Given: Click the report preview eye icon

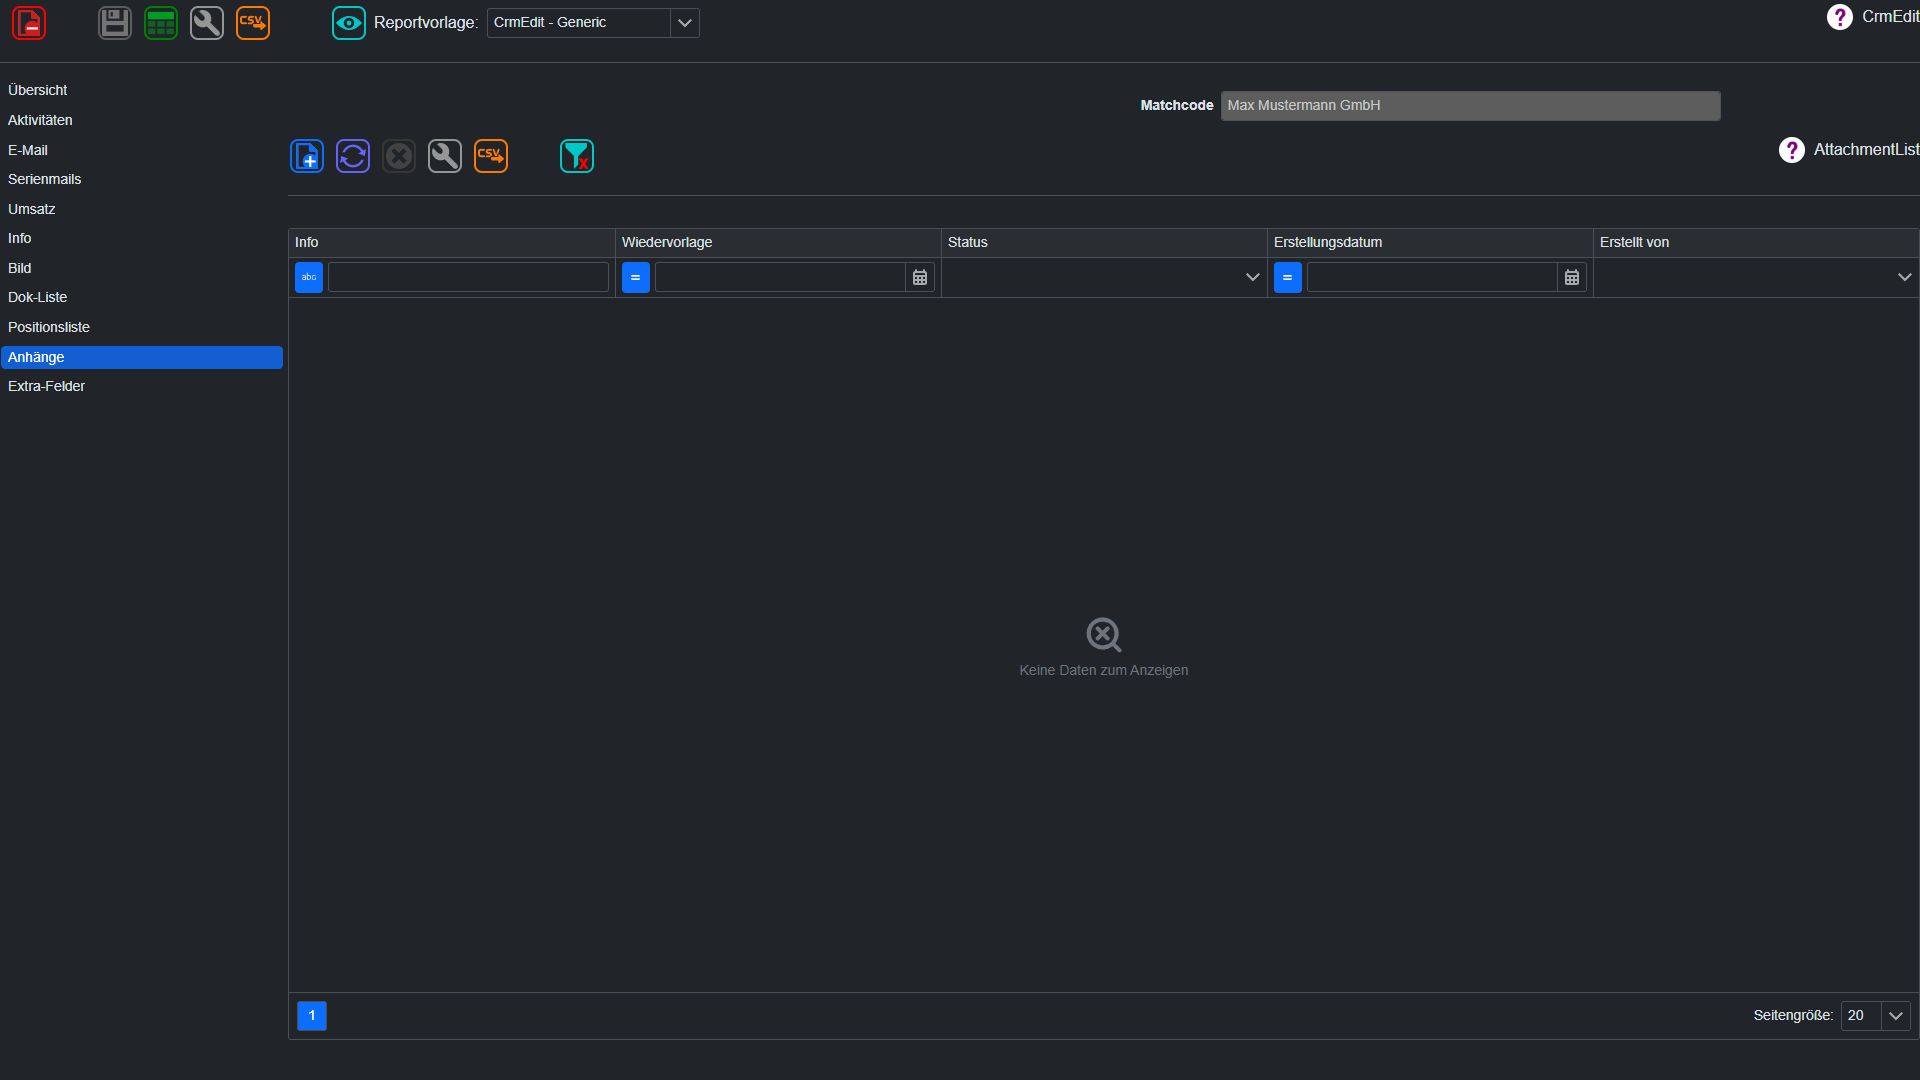Looking at the screenshot, I should click(x=349, y=23).
